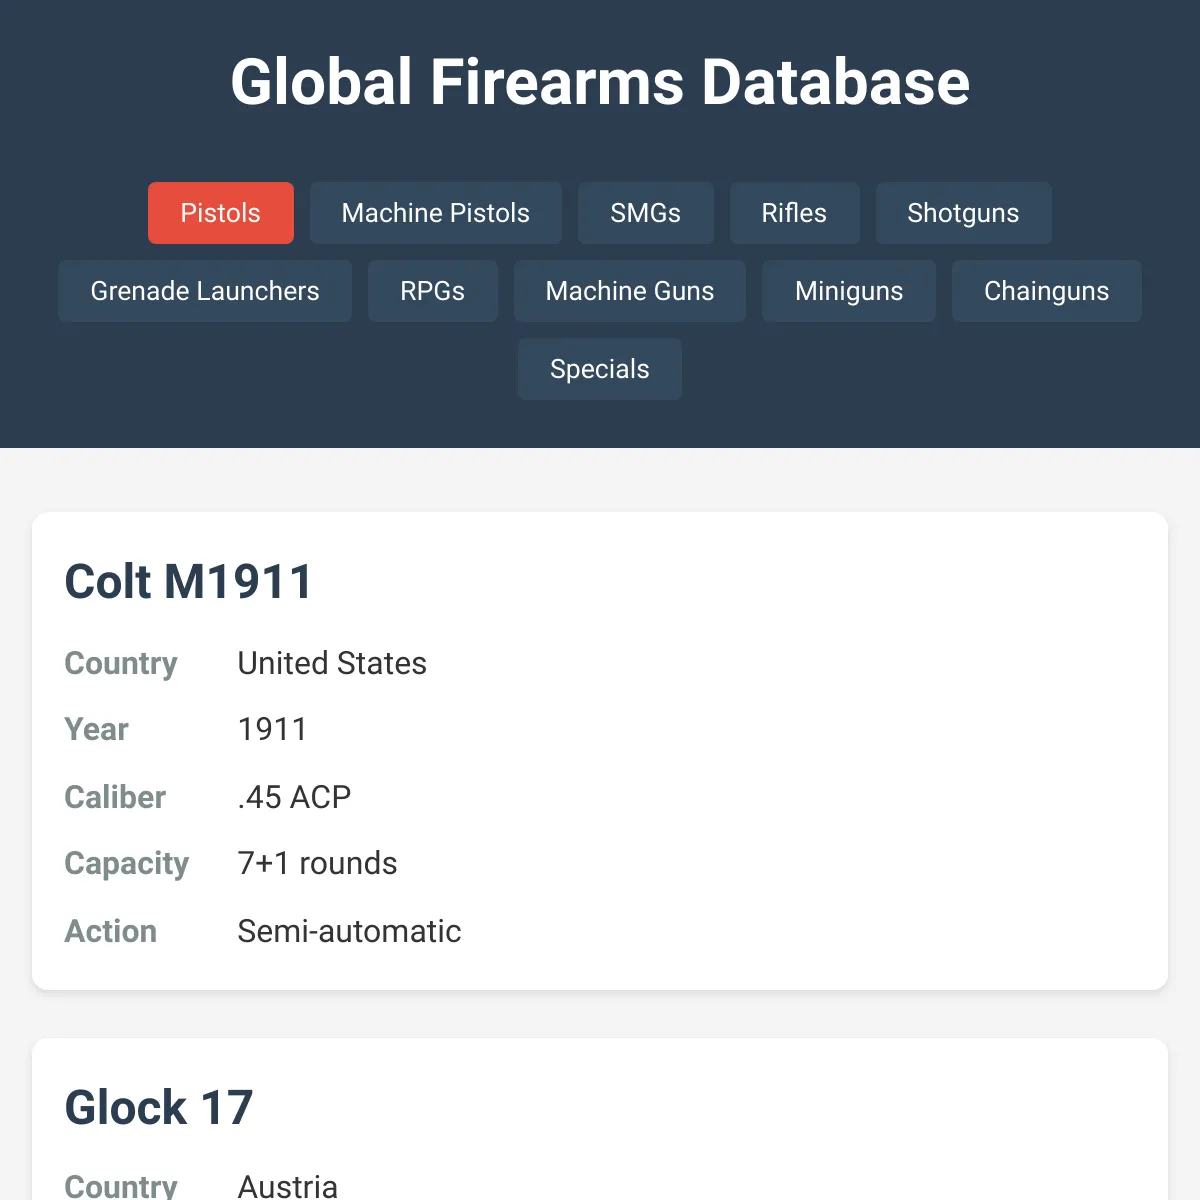
Task: Switch to the Machine Pistols category
Action: [x=435, y=213]
